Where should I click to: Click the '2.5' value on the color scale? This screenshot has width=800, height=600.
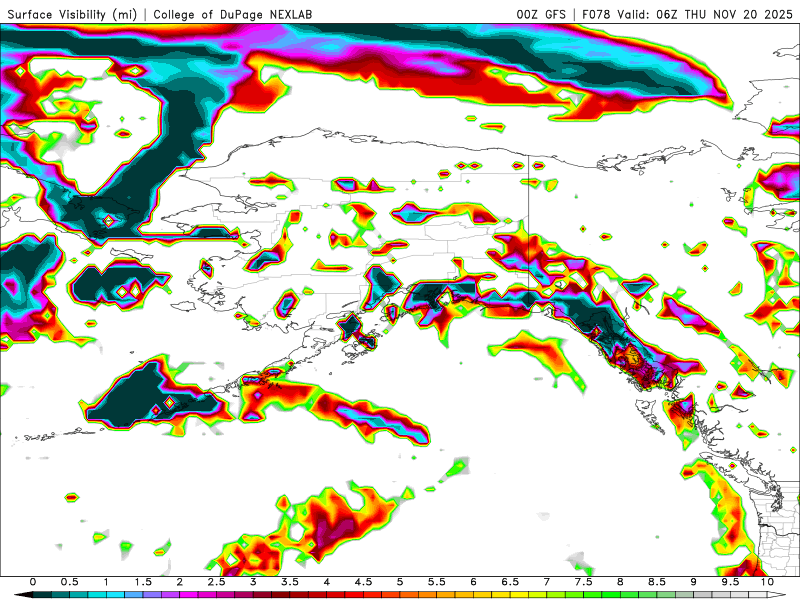pyautogui.click(x=216, y=582)
